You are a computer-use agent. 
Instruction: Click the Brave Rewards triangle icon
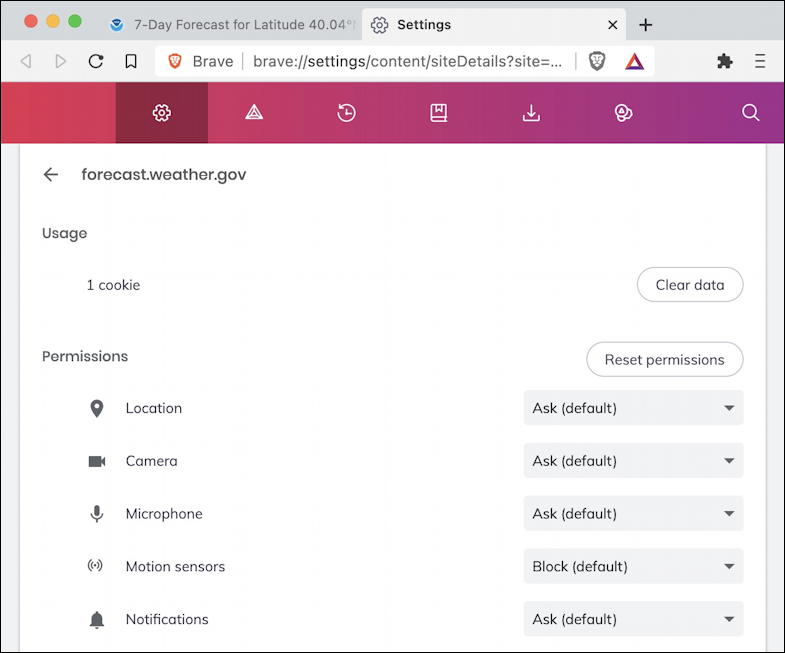[634, 61]
